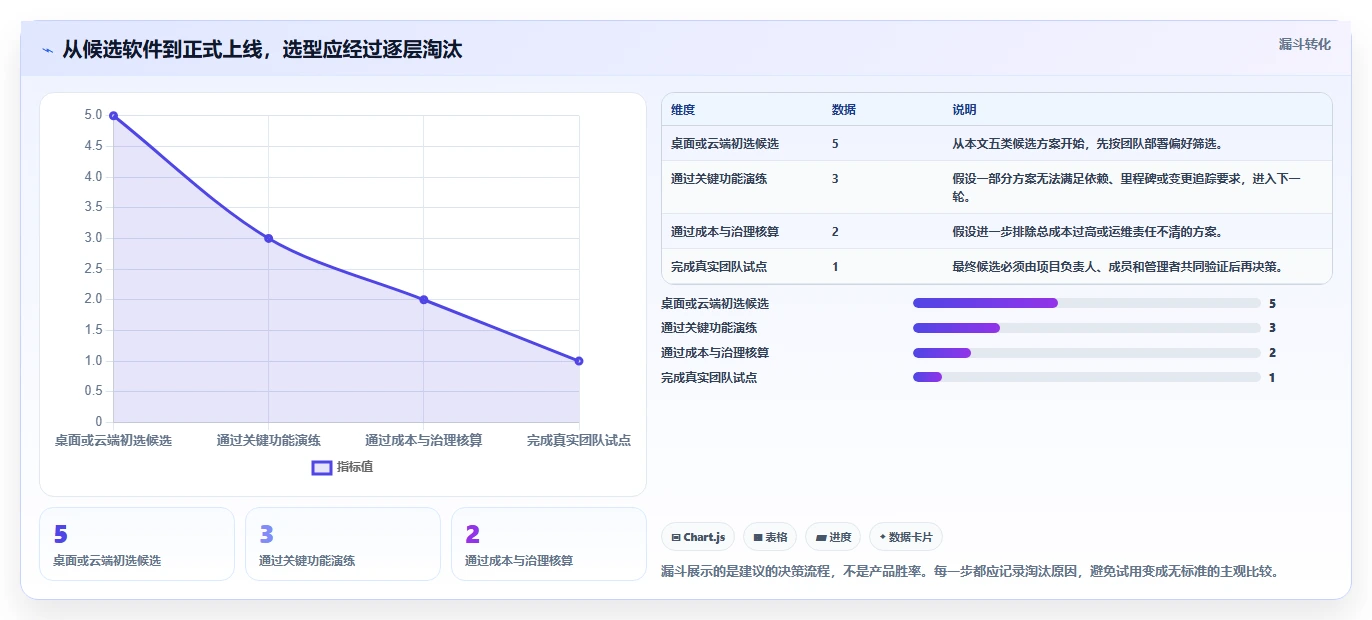This screenshot has width=1372, height=620.
Task: Click the lightning icon beside the title
Action: (47, 50)
